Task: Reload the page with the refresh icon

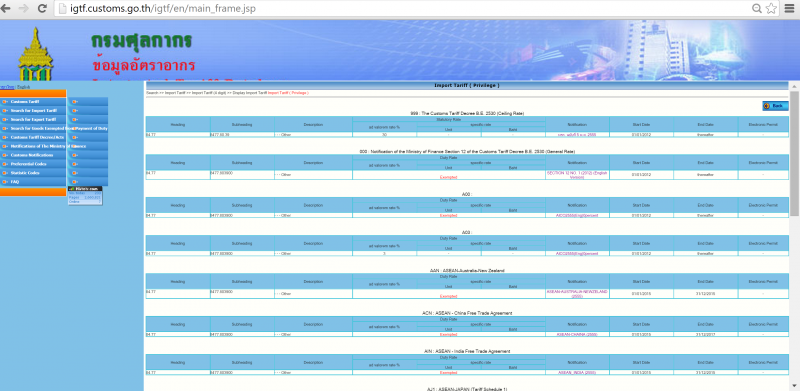Action: [x=42, y=8]
